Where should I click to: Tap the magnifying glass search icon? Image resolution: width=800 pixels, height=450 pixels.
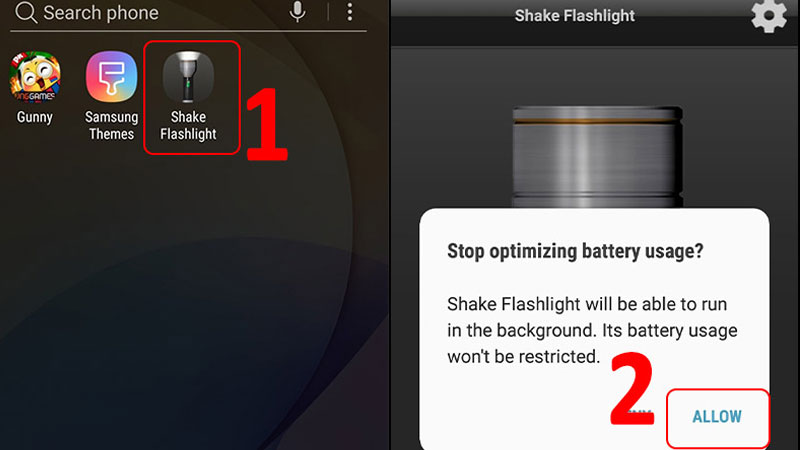26,12
